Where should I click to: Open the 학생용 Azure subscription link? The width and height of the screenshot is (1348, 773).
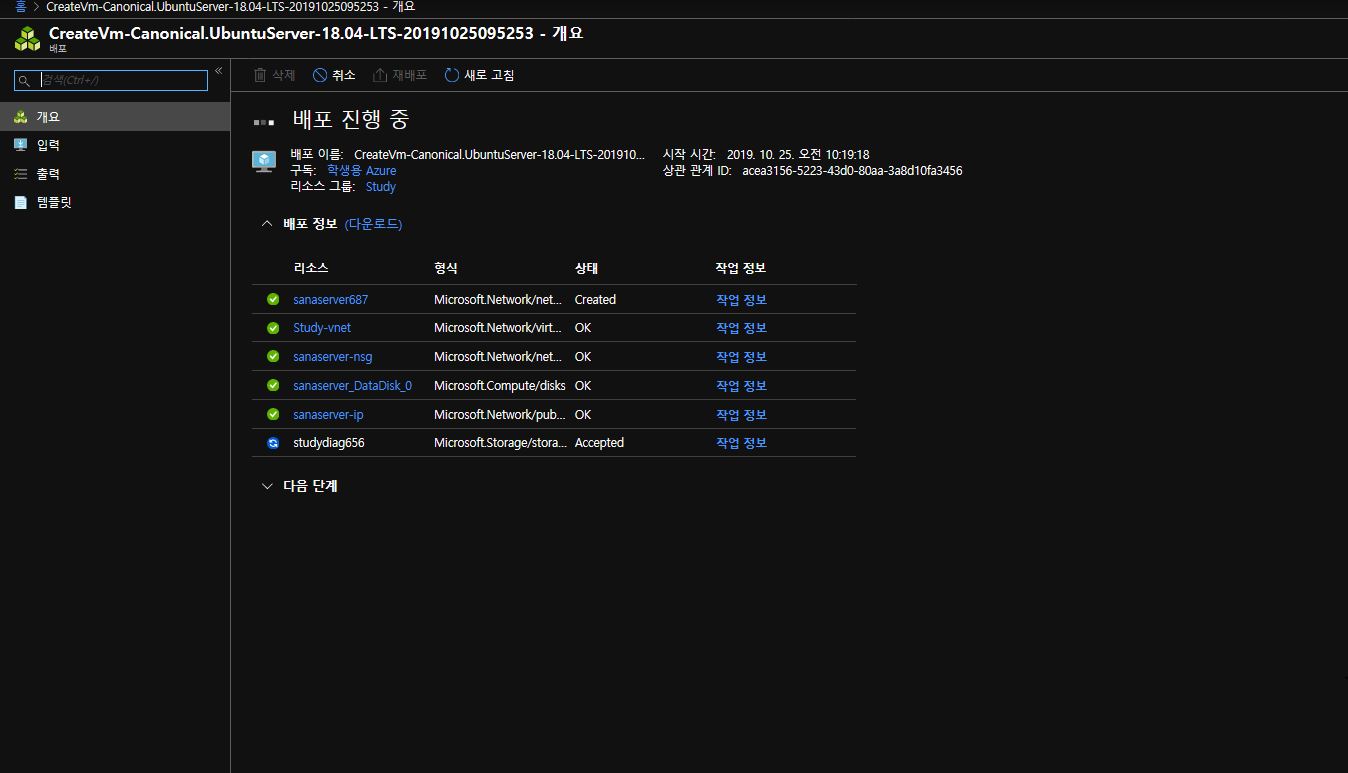[x=361, y=171]
